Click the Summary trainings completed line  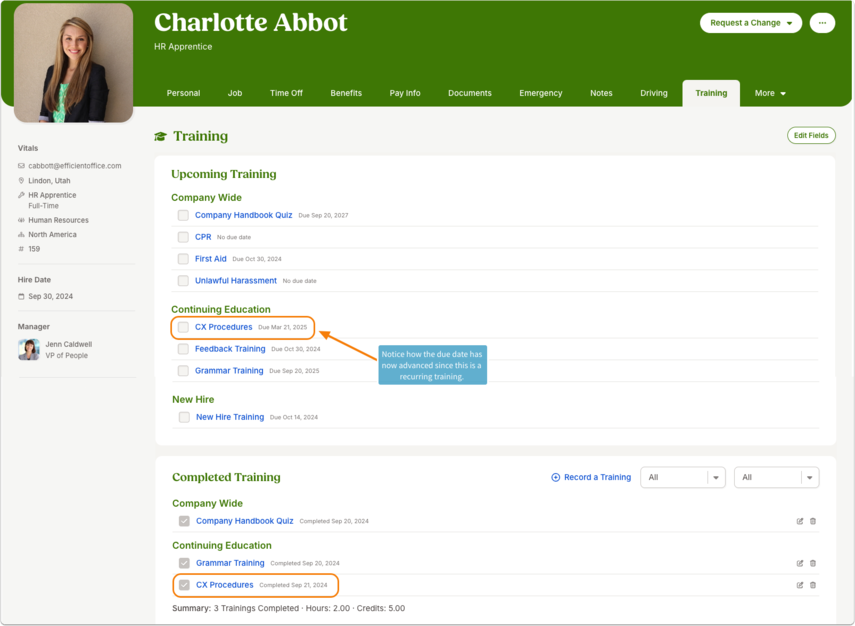pyautogui.click(x=288, y=609)
